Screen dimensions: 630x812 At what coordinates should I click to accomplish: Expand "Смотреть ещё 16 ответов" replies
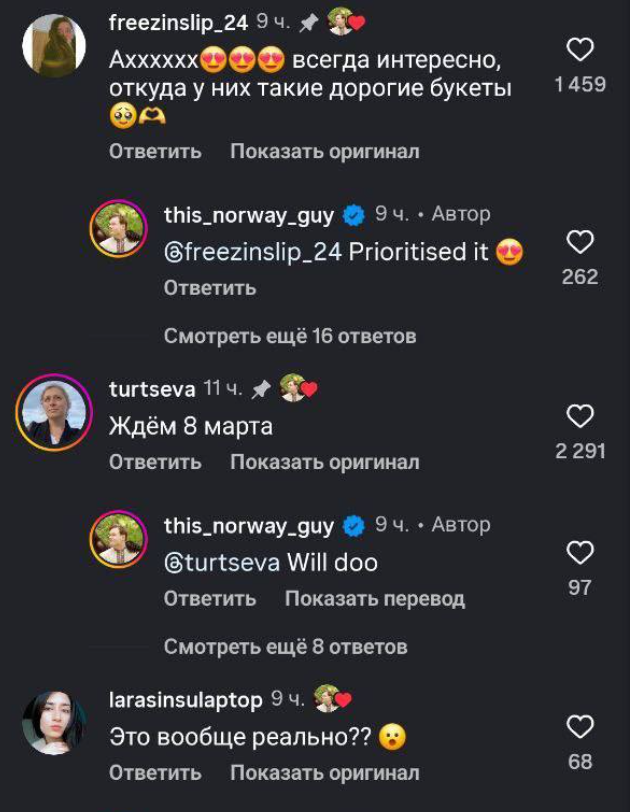(x=289, y=336)
